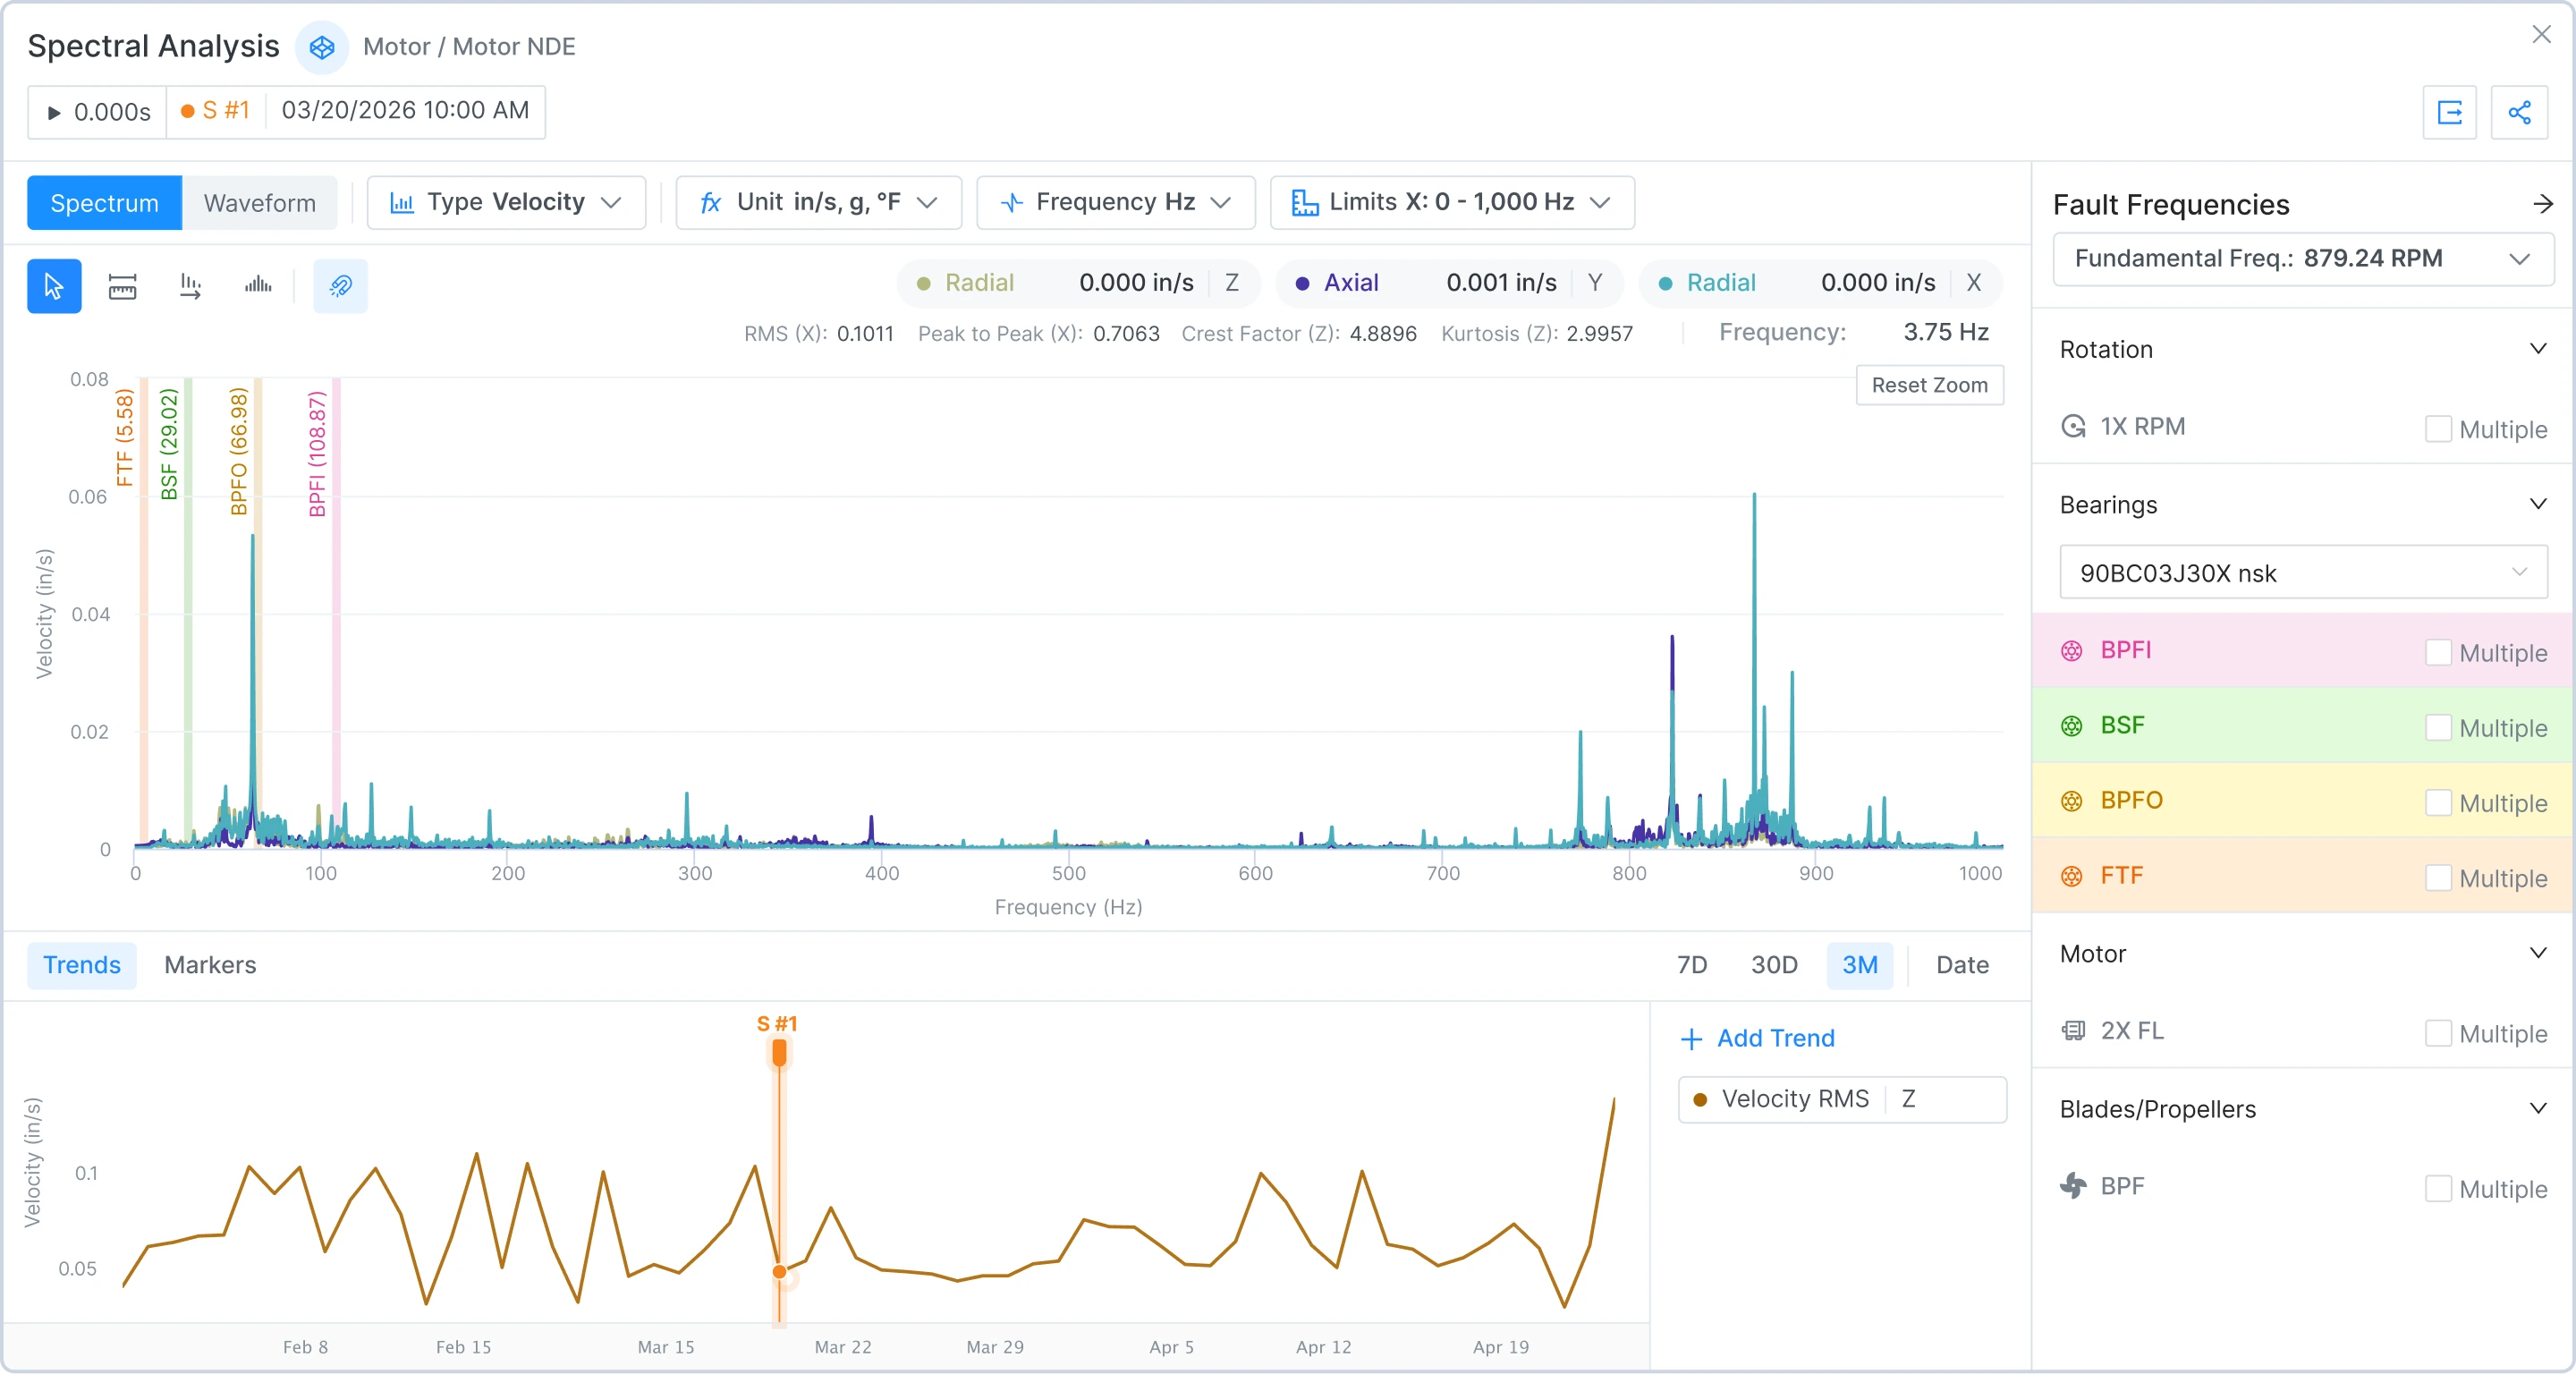Select the 30D time range
The width and height of the screenshot is (2576, 1374).
[x=1773, y=964]
